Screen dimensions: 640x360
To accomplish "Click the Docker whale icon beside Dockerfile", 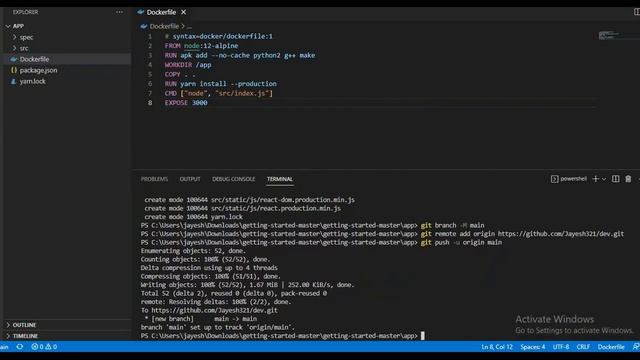I will [x=14, y=59].
